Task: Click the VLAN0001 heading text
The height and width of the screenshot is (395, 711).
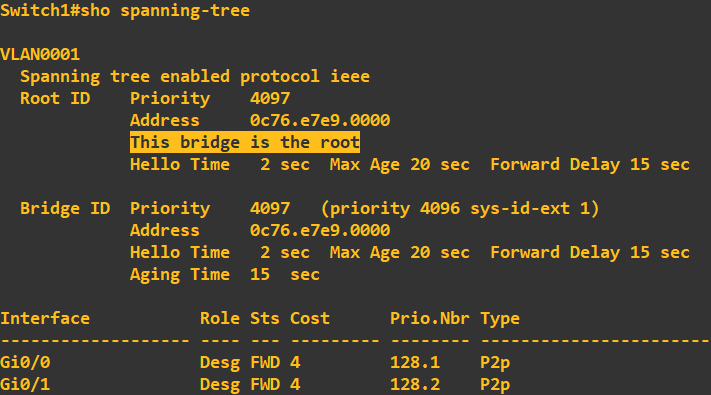Action: pyautogui.click(x=40, y=55)
